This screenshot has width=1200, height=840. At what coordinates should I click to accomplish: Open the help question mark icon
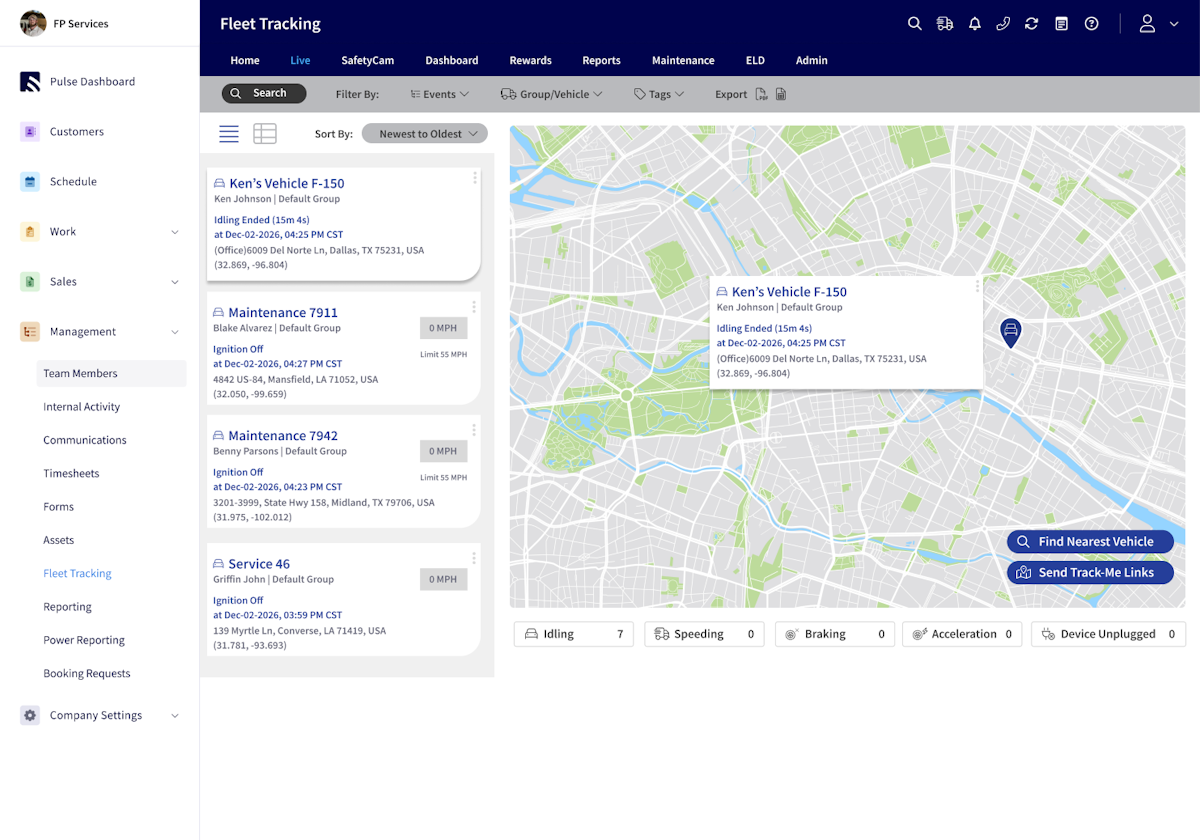1091,24
